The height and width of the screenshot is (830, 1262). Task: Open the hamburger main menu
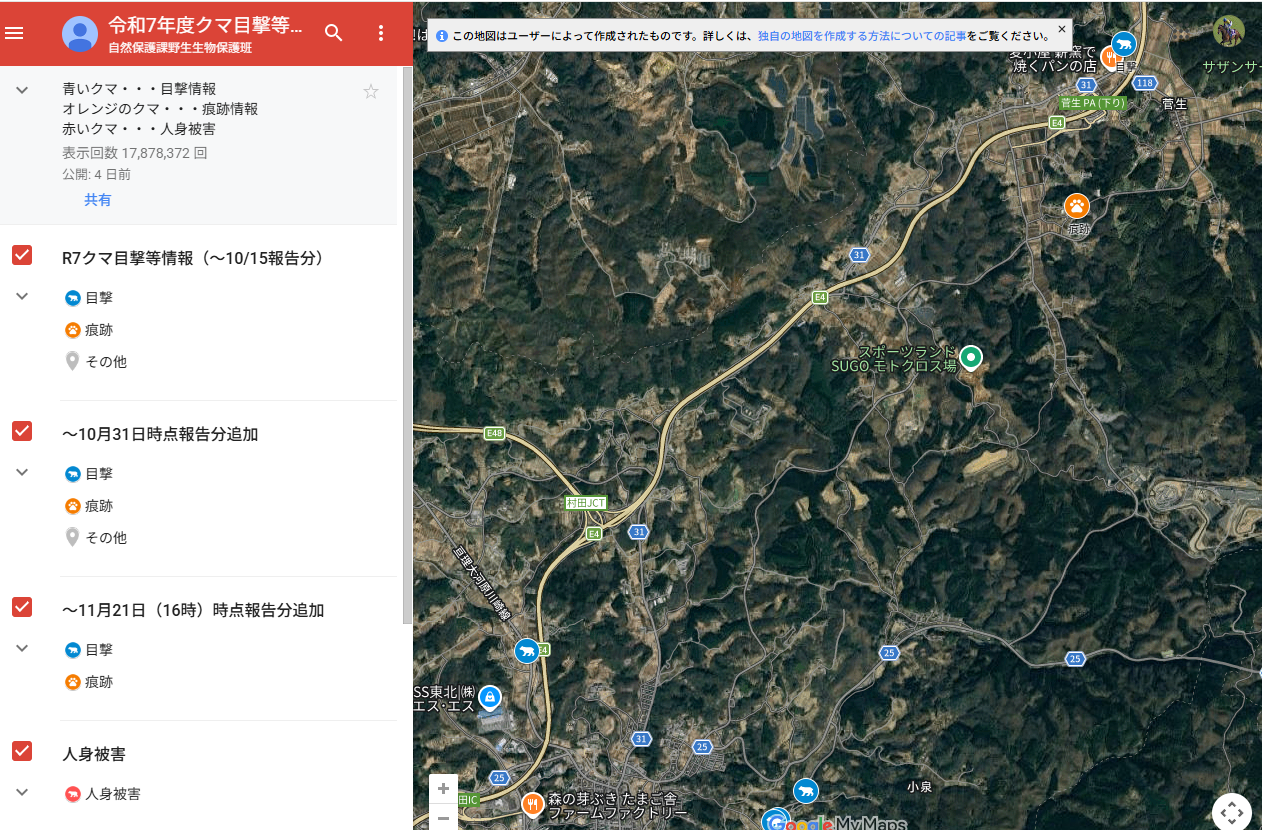pyautogui.click(x=14, y=33)
